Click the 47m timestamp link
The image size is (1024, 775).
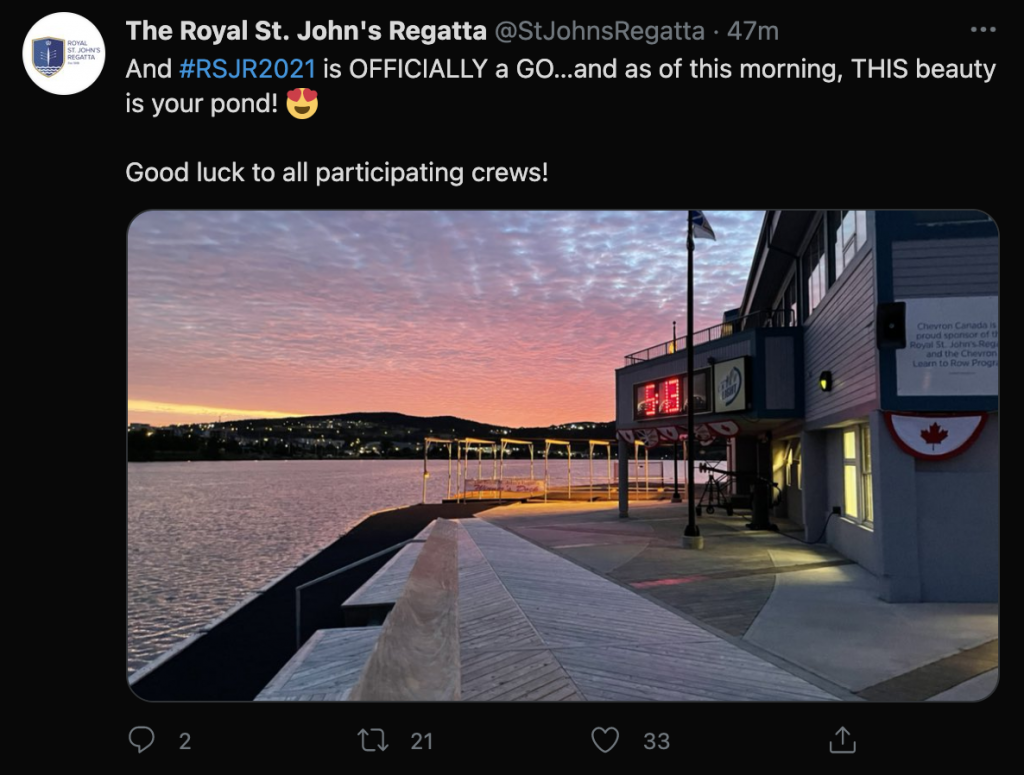tap(752, 31)
